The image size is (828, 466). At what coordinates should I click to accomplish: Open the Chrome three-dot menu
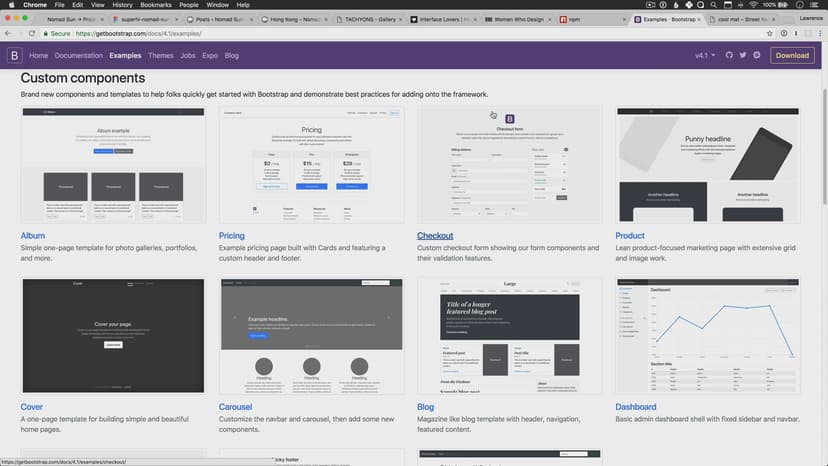(819, 33)
